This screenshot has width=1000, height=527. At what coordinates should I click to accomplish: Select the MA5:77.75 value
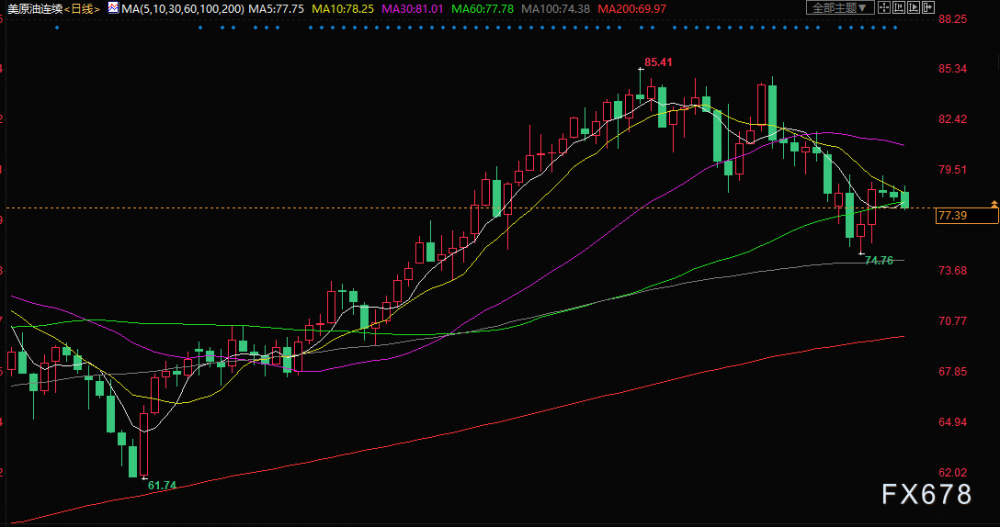(x=276, y=9)
